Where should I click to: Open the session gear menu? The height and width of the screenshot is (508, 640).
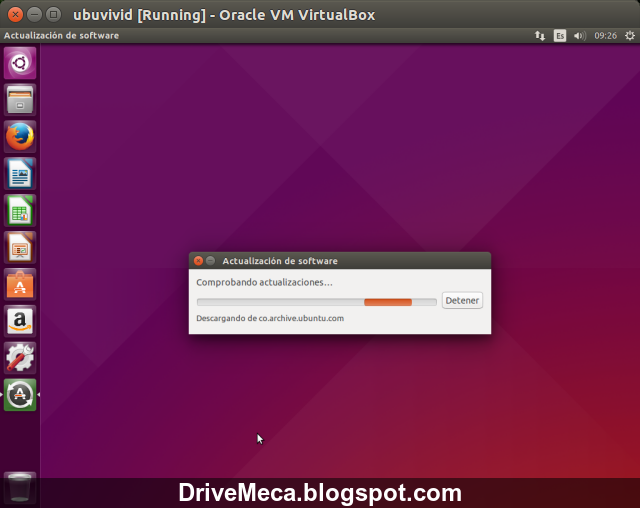tap(630, 36)
